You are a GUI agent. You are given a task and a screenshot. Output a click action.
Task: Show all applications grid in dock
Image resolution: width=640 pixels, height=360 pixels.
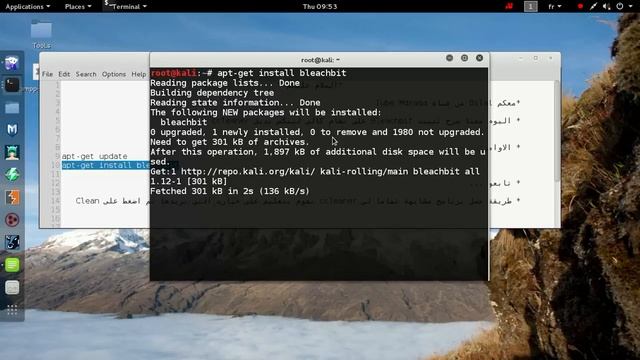(x=12, y=310)
